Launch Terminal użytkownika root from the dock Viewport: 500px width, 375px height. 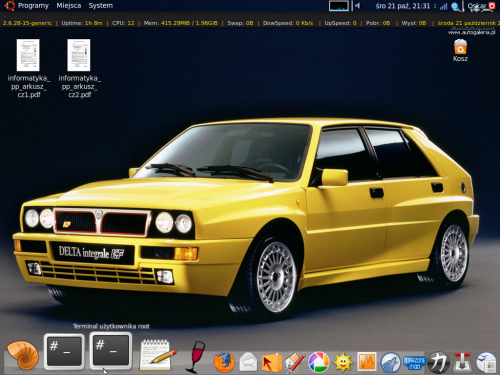110,351
